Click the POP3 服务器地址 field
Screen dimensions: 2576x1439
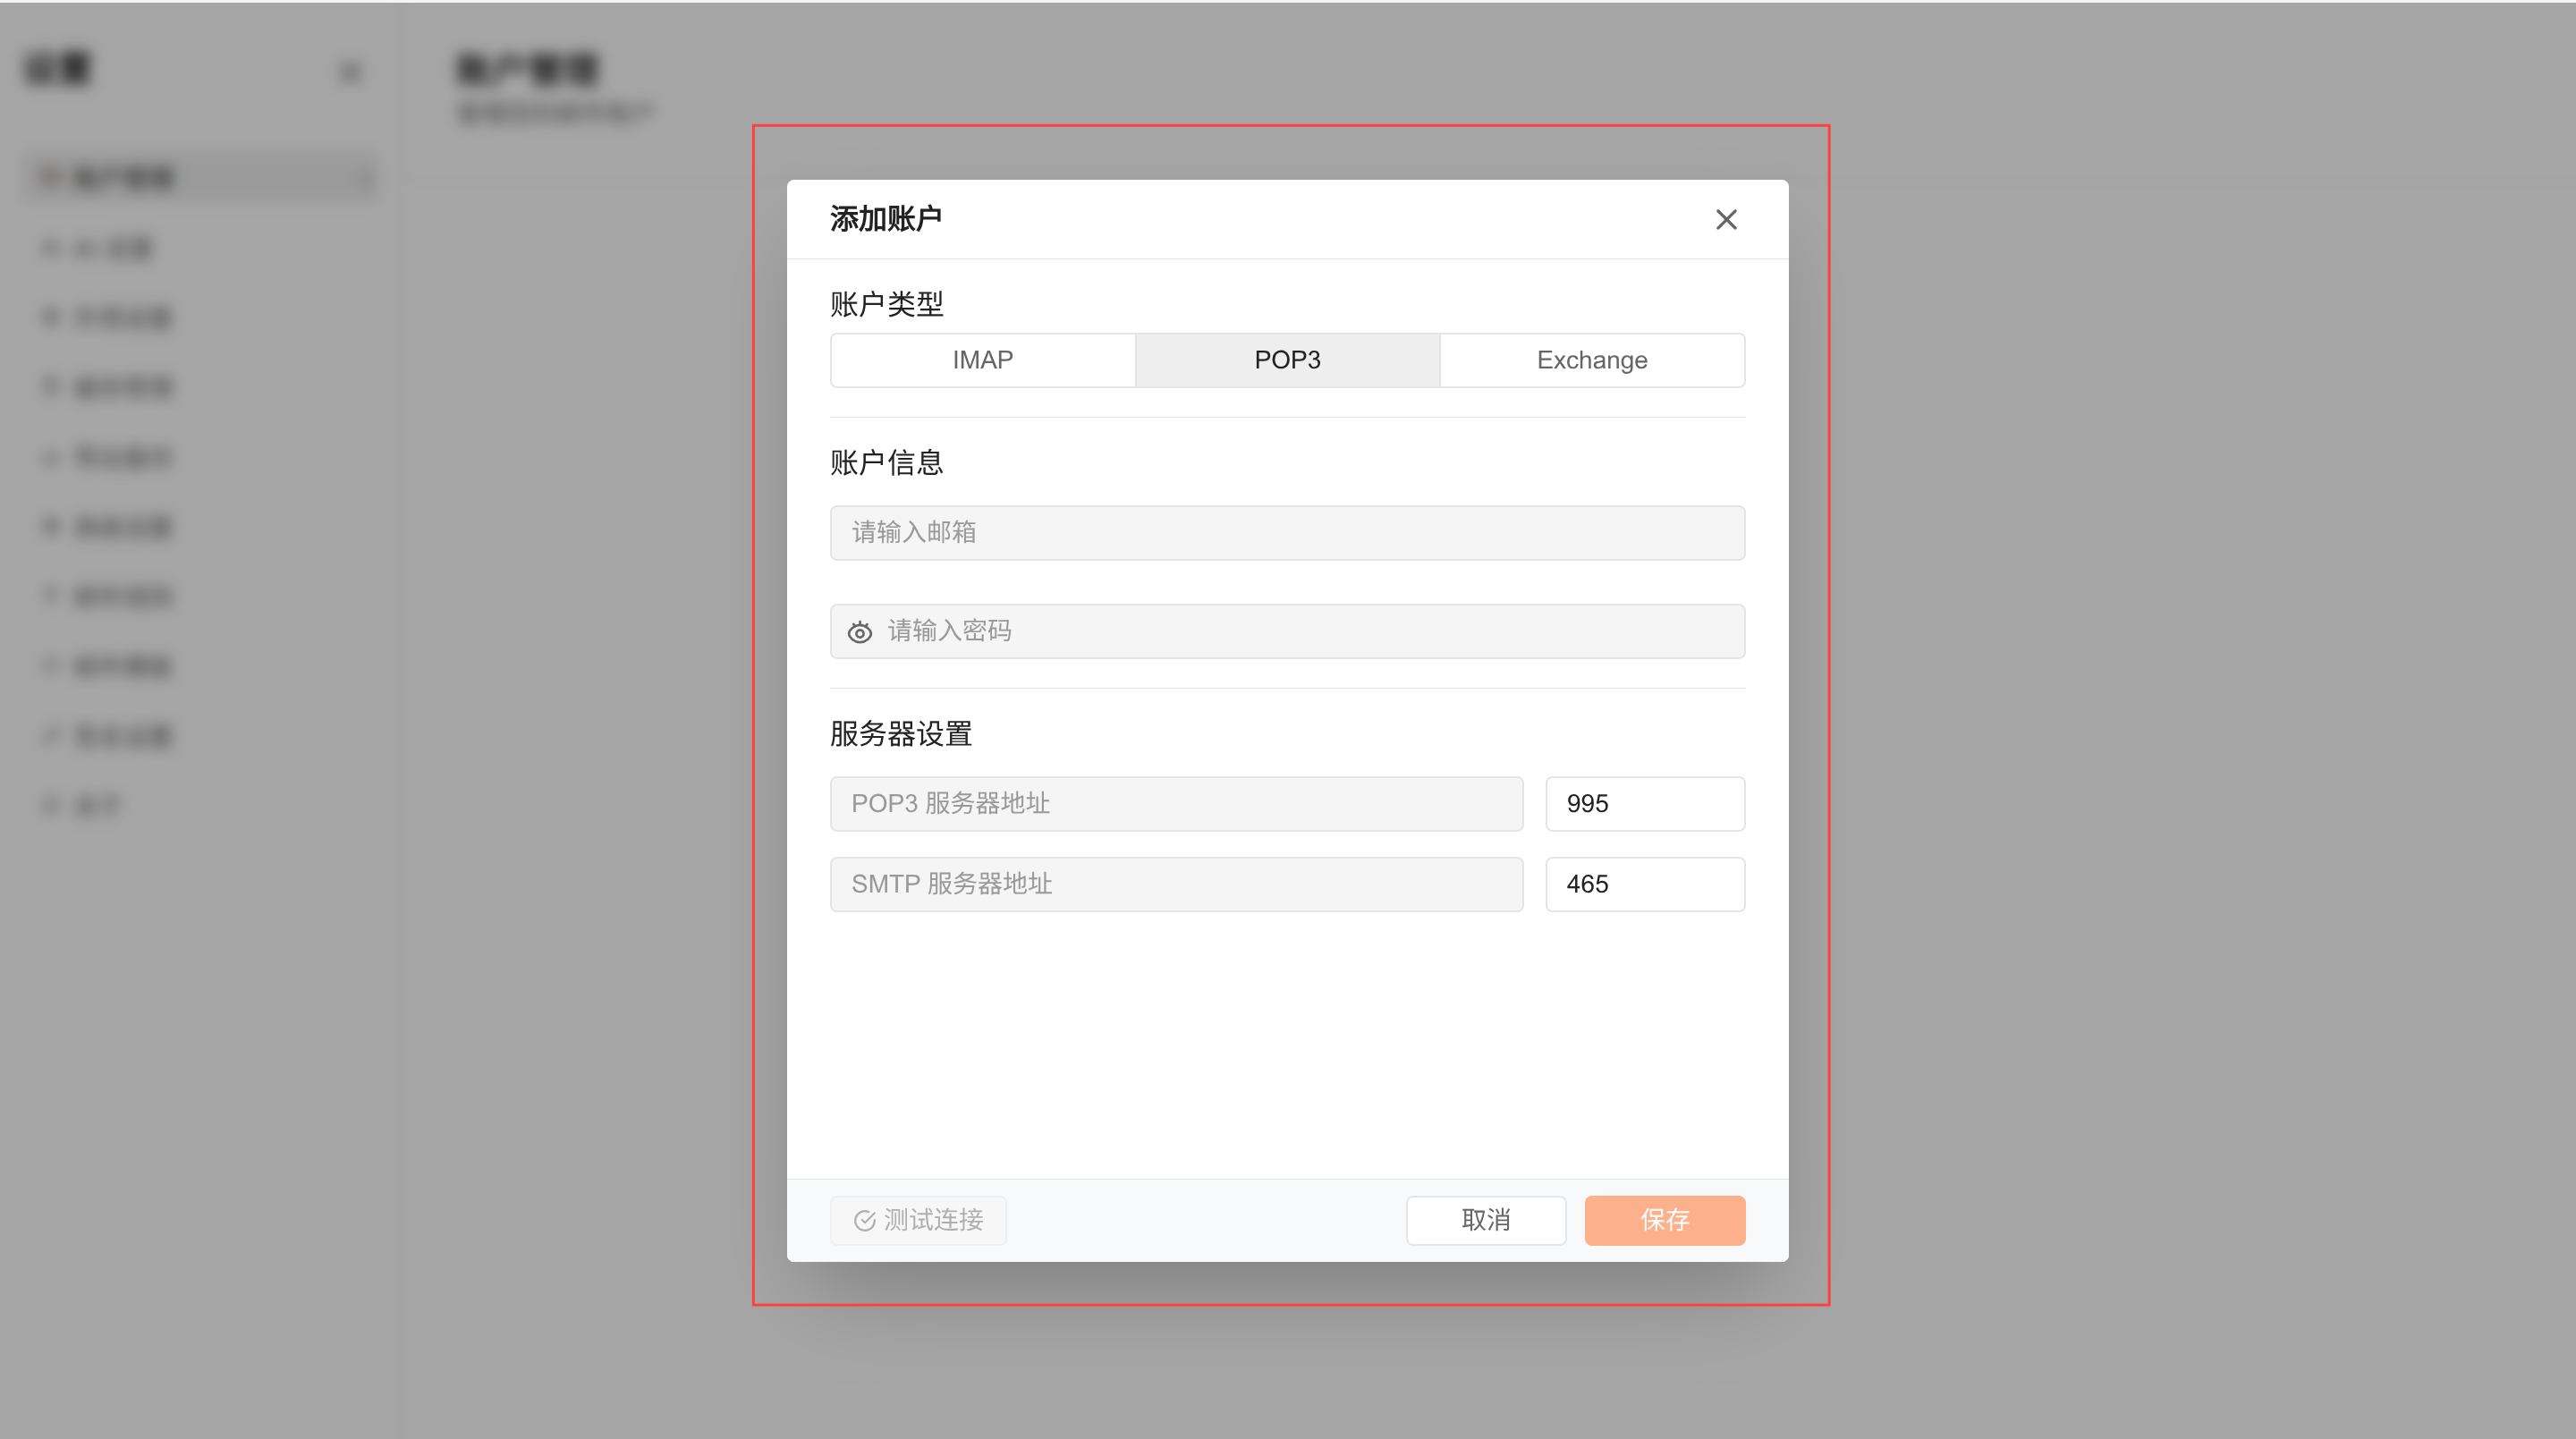pos(1177,804)
